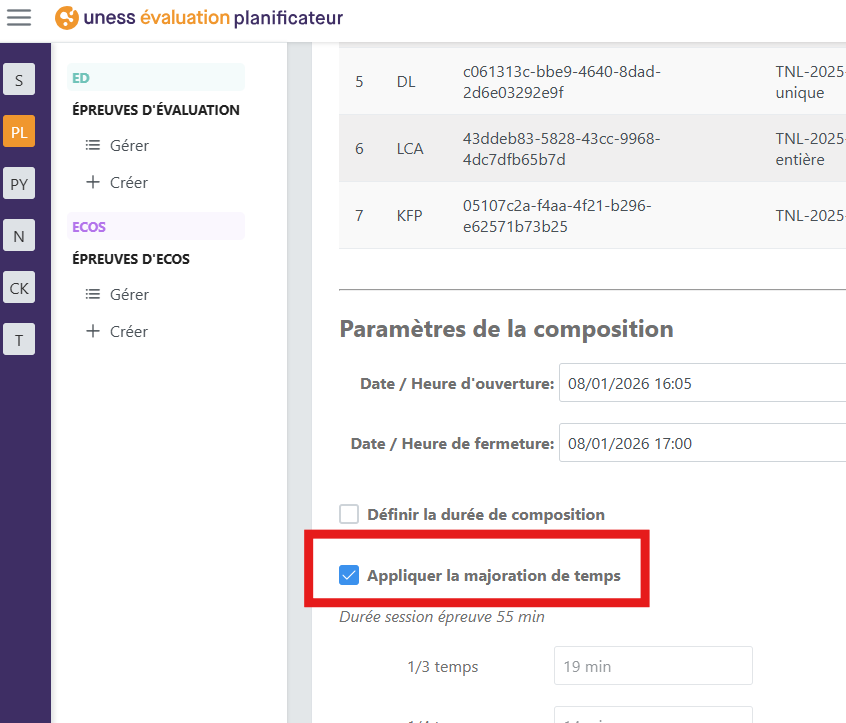This screenshot has width=846, height=723.
Task: Open the T sidebar module
Action: (19, 340)
